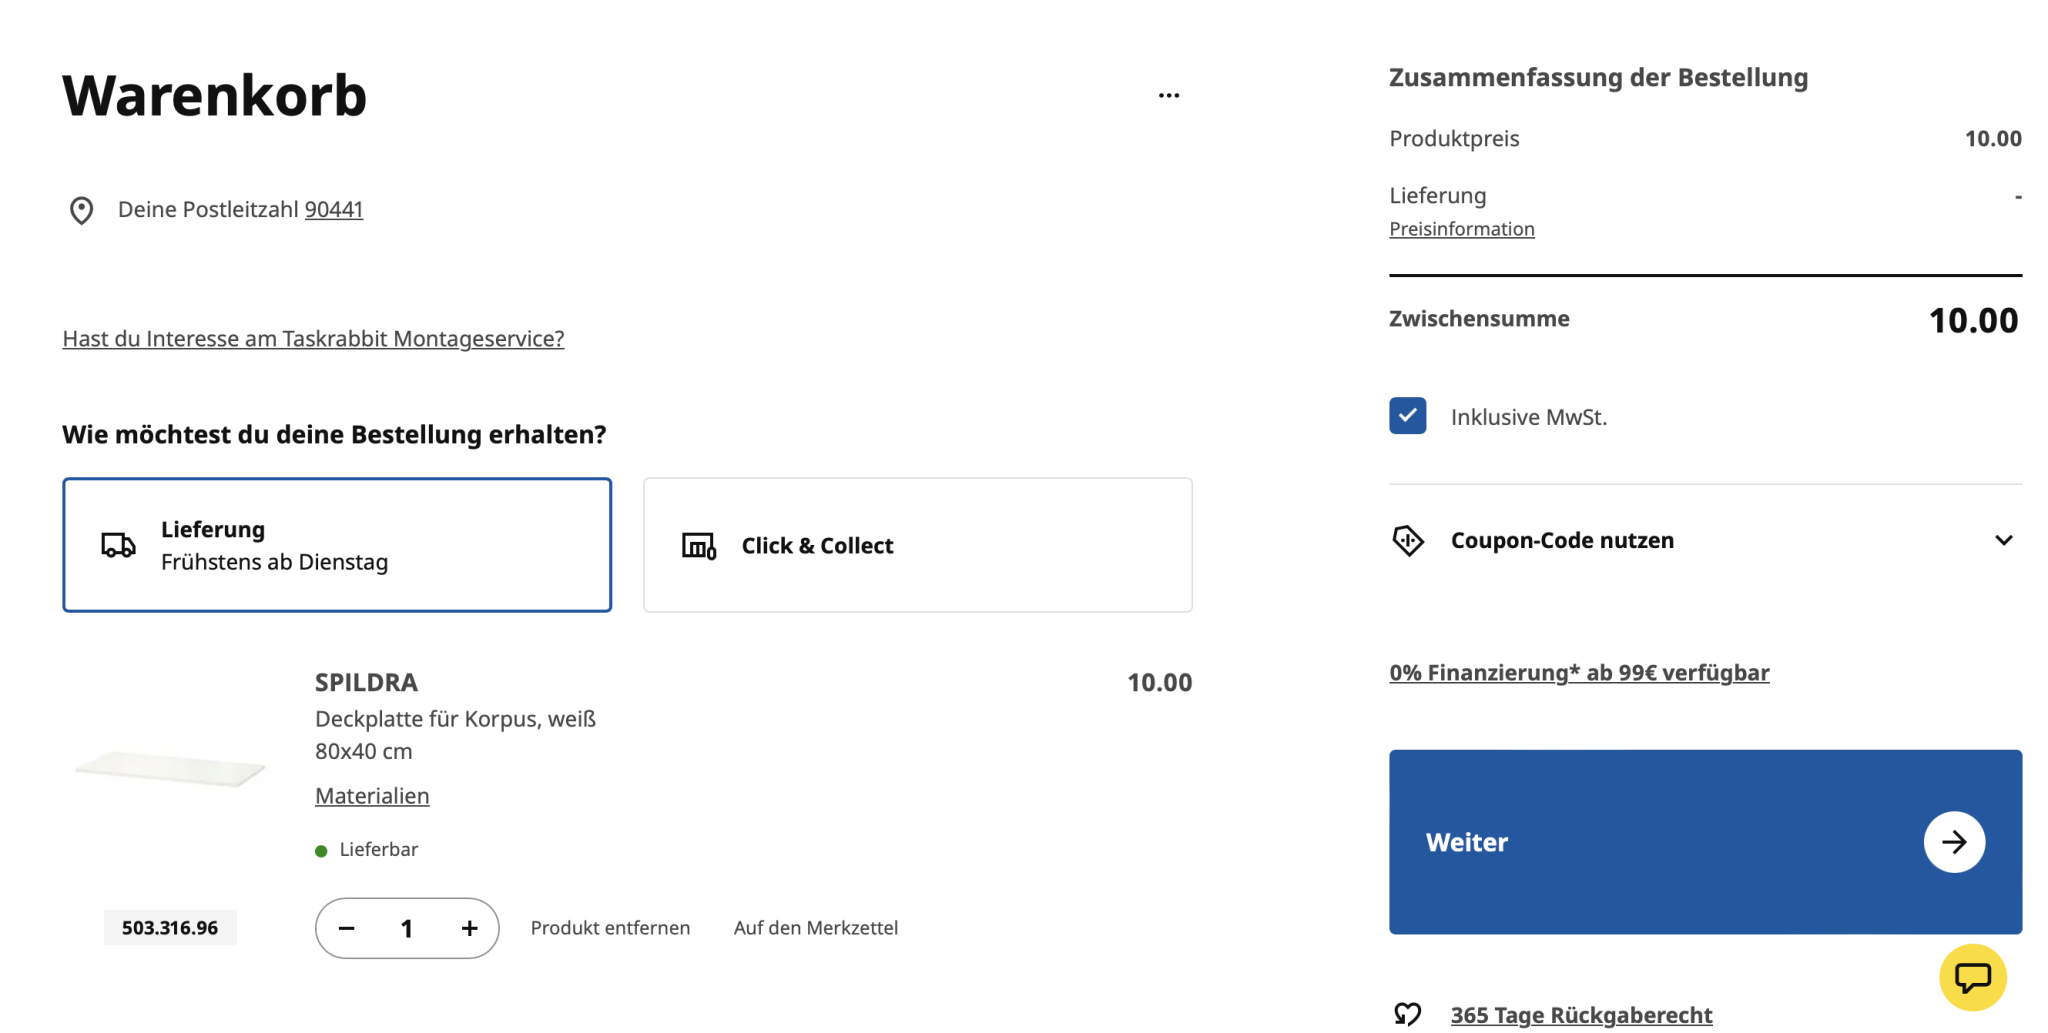2048x1033 pixels.
Task: Open the yellow chat support bubble
Action: click(1972, 977)
